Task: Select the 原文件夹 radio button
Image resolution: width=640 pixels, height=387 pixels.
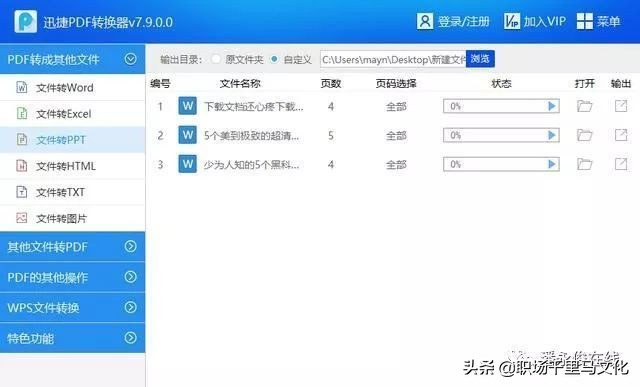Action: [x=216, y=59]
